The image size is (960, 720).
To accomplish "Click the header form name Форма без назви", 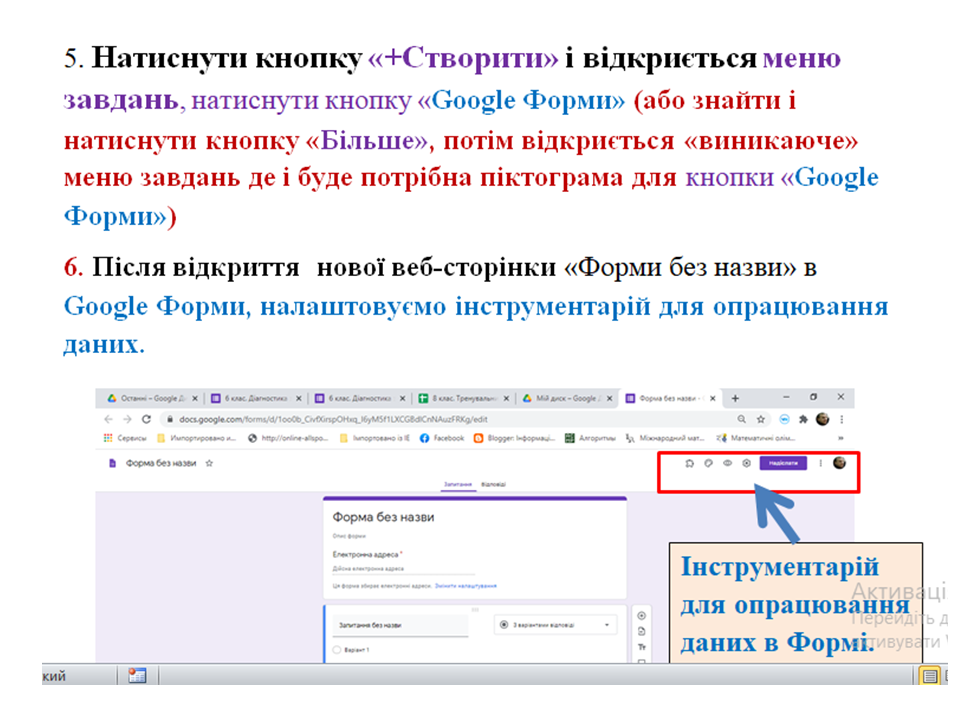I will 161,463.
